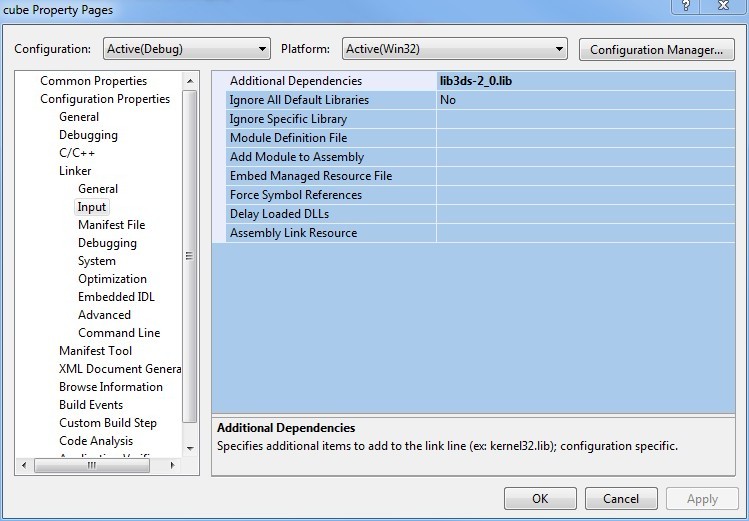Image resolution: width=749 pixels, height=521 pixels.
Task: Click the help question mark button
Action: click(x=686, y=6)
